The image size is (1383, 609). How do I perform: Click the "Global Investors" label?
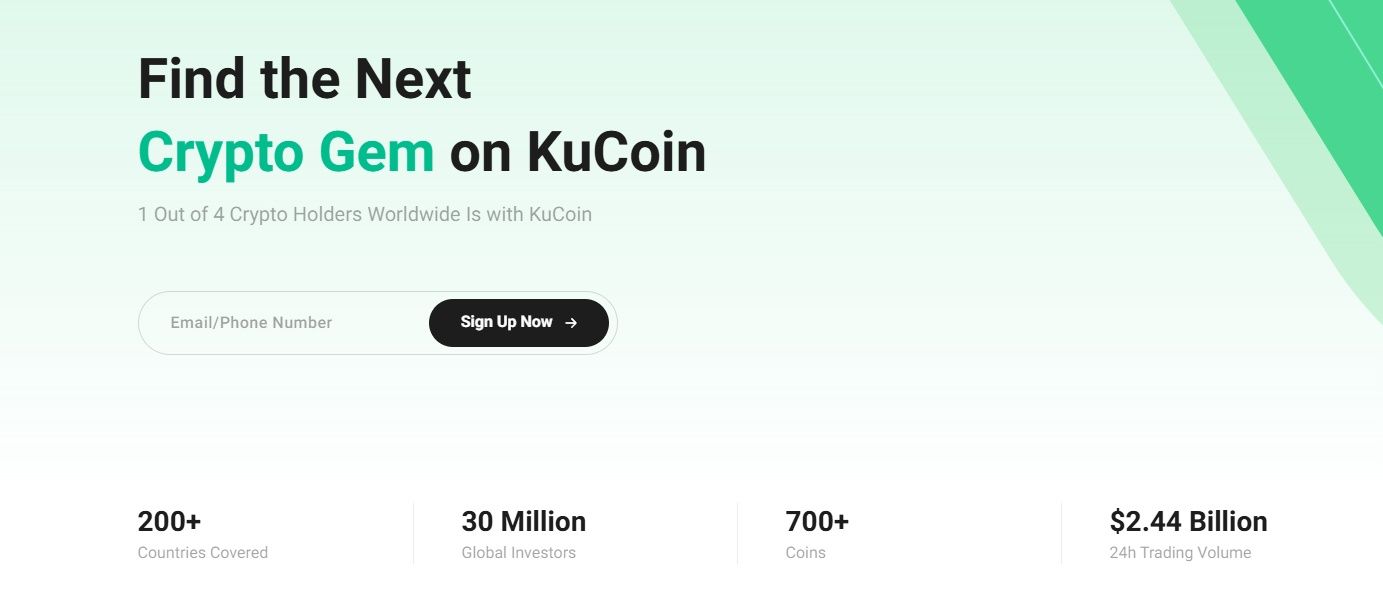[518, 553]
